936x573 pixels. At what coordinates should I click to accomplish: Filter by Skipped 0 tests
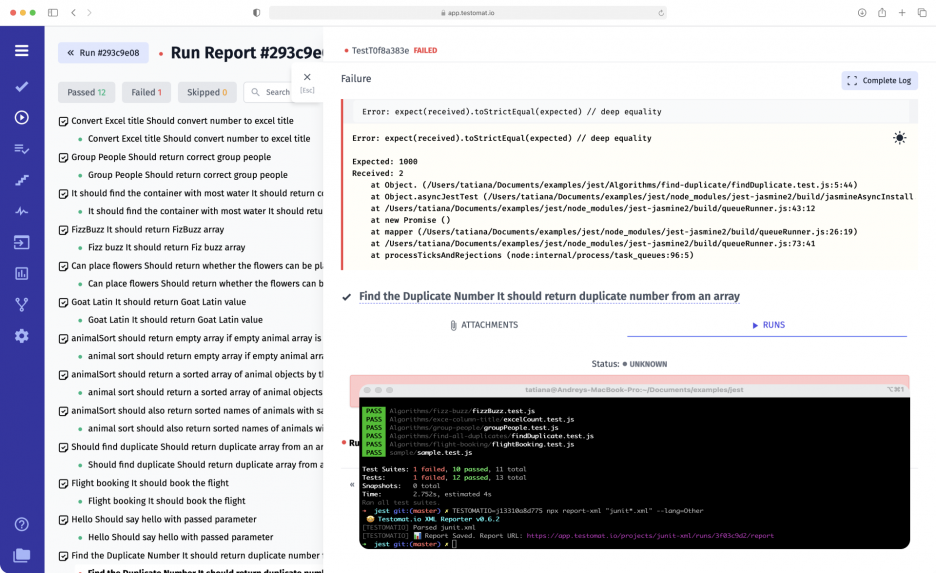click(207, 92)
